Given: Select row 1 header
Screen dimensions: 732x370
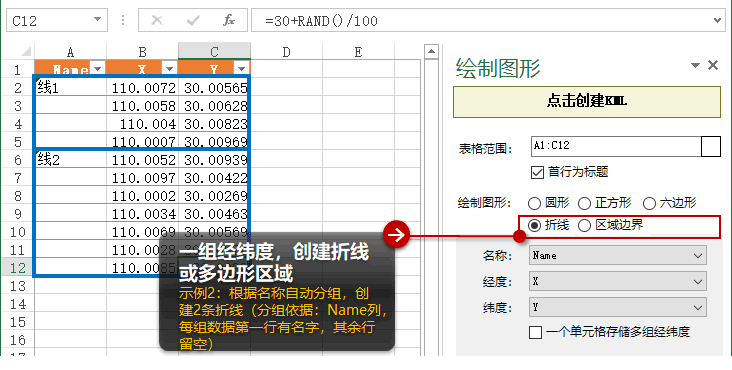Looking at the screenshot, I should (17, 70).
